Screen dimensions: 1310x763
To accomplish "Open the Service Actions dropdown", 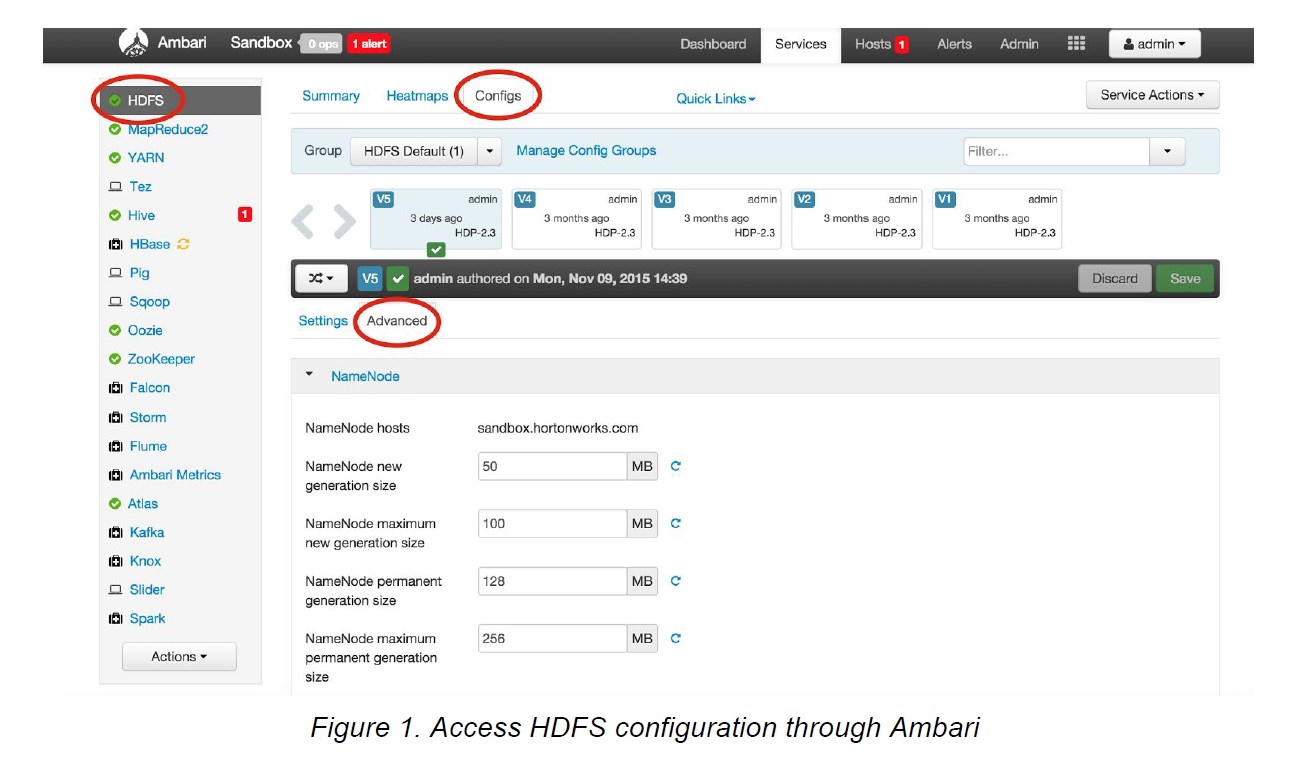I will (1152, 95).
